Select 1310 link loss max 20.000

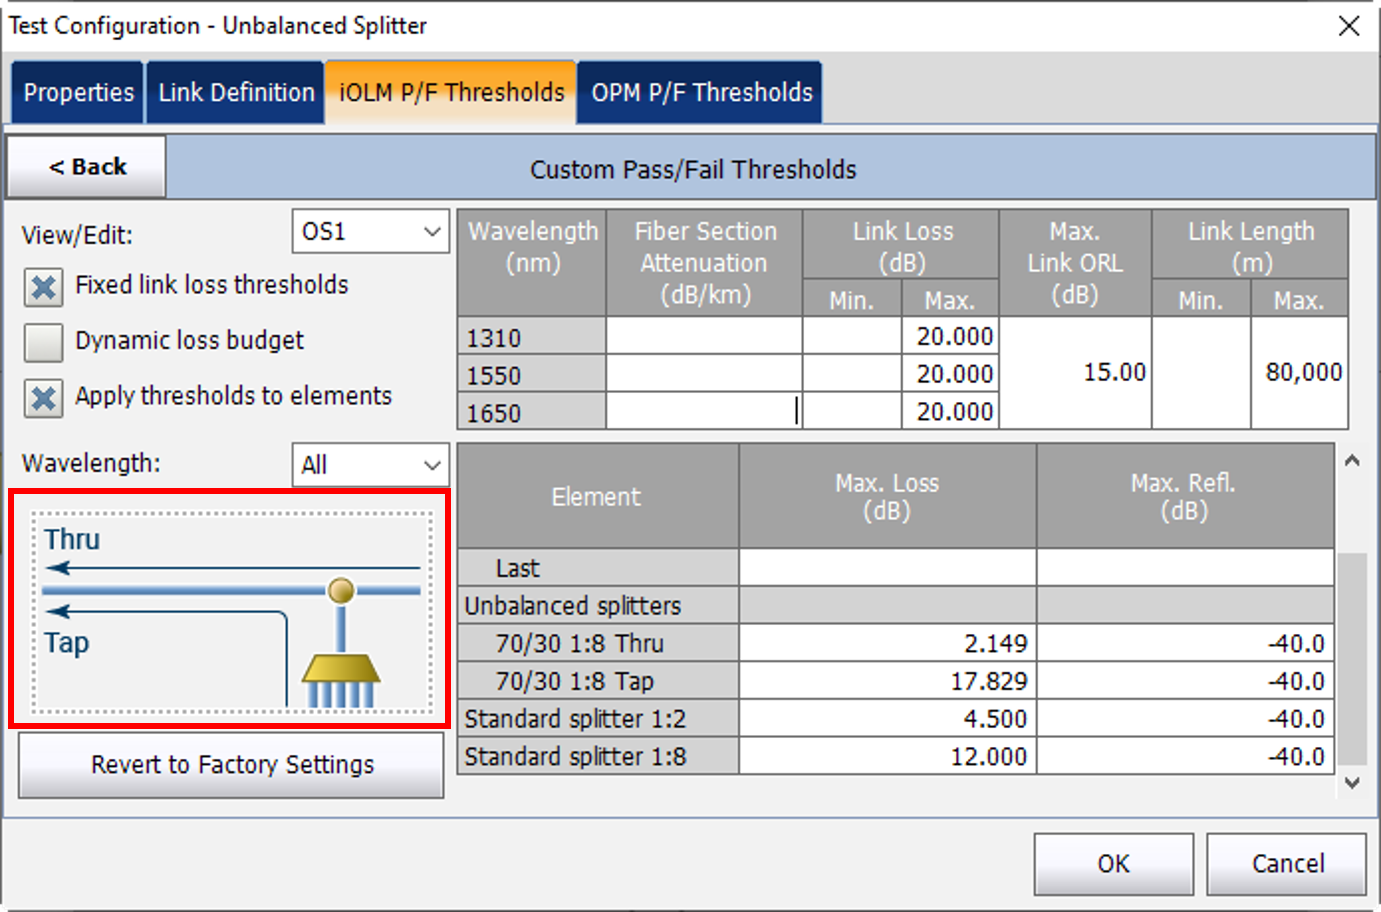(x=950, y=337)
